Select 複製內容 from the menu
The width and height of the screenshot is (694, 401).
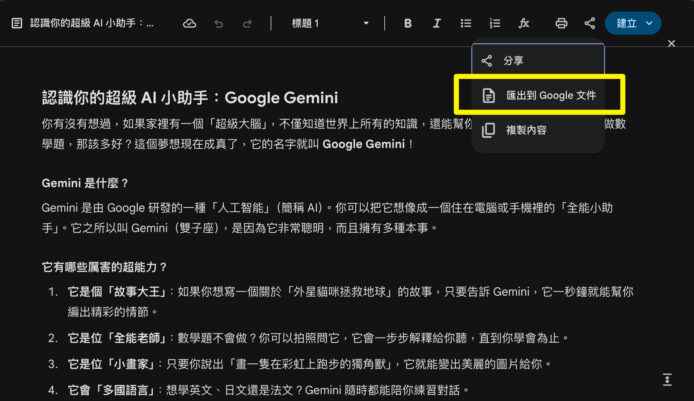(538, 130)
